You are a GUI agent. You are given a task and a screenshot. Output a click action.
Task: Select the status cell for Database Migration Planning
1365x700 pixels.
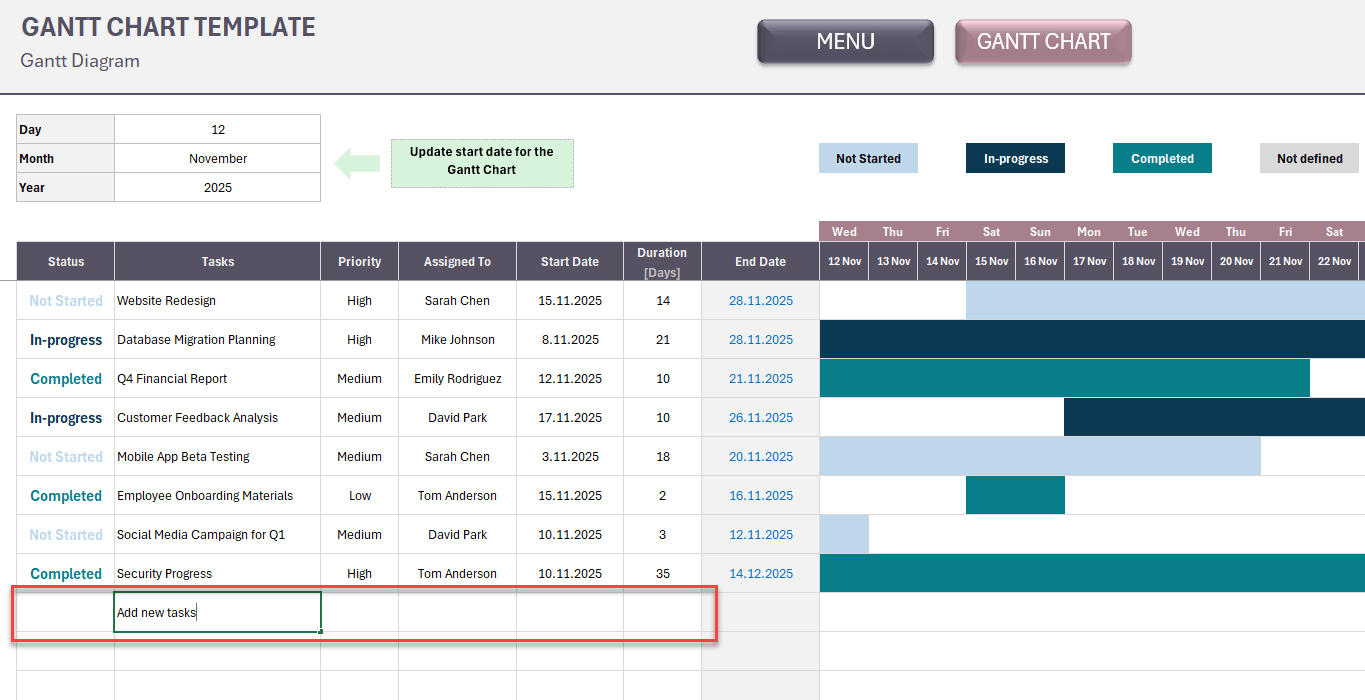[x=66, y=340]
